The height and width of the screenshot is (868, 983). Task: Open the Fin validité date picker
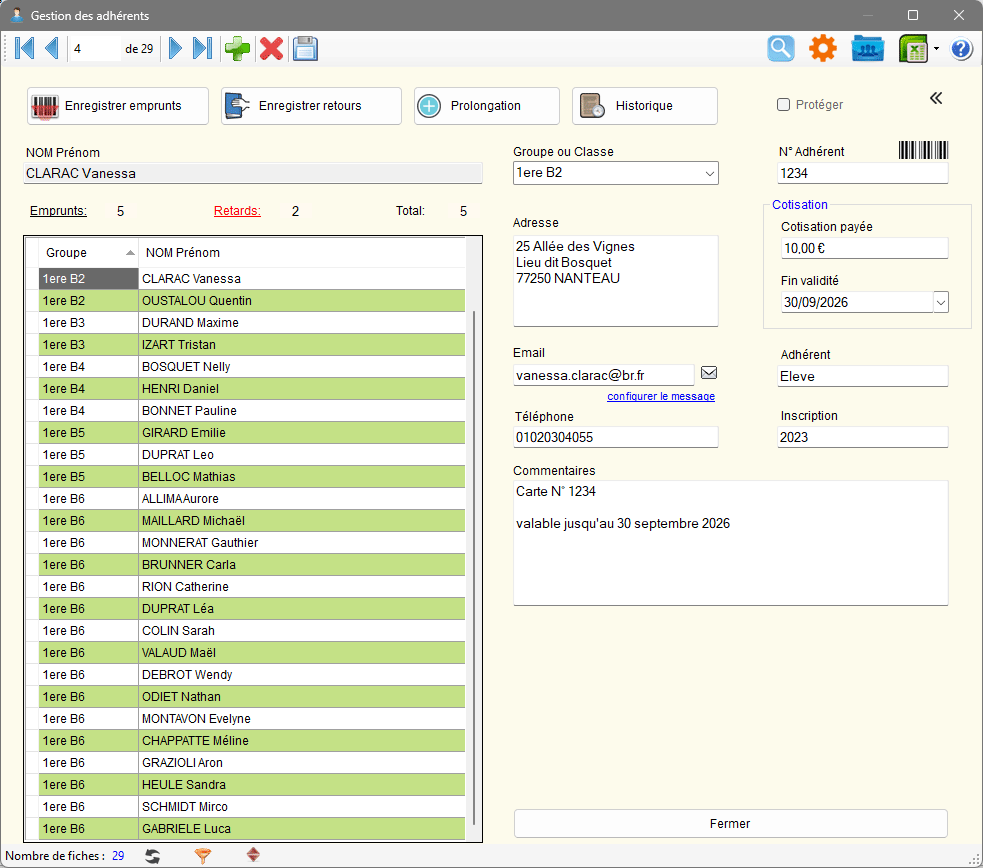click(940, 302)
